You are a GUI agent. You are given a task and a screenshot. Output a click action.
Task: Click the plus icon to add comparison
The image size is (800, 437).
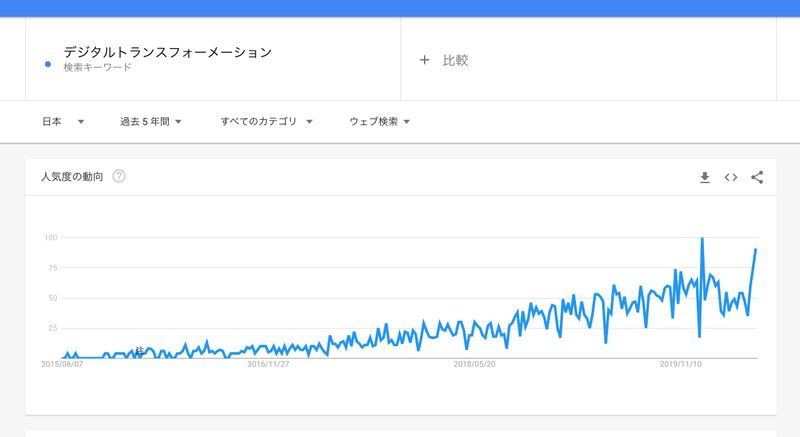coord(424,60)
